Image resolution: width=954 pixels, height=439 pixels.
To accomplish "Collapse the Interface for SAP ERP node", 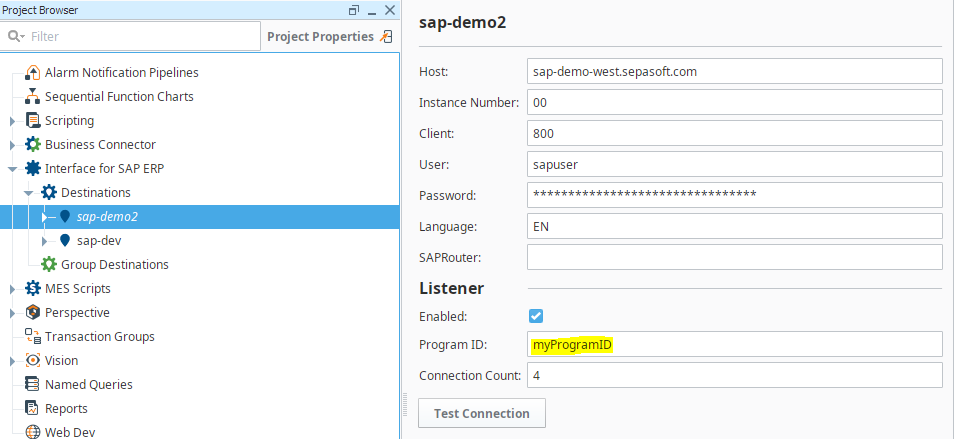I will click(13, 169).
